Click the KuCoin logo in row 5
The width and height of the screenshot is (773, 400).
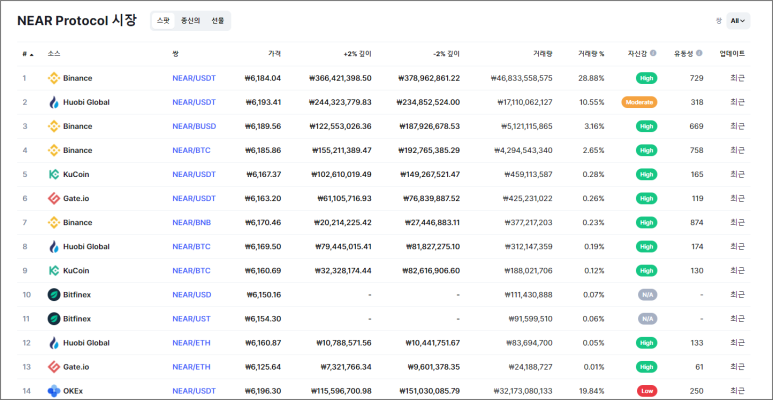54,174
